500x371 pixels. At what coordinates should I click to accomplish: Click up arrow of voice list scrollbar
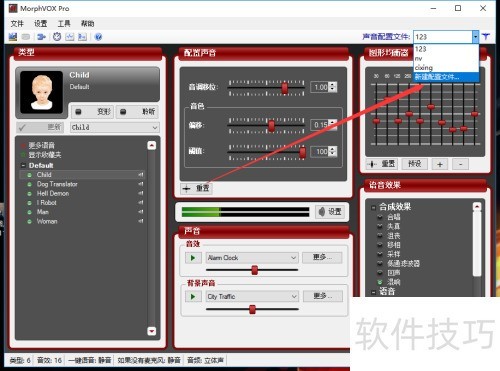pos(152,145)
